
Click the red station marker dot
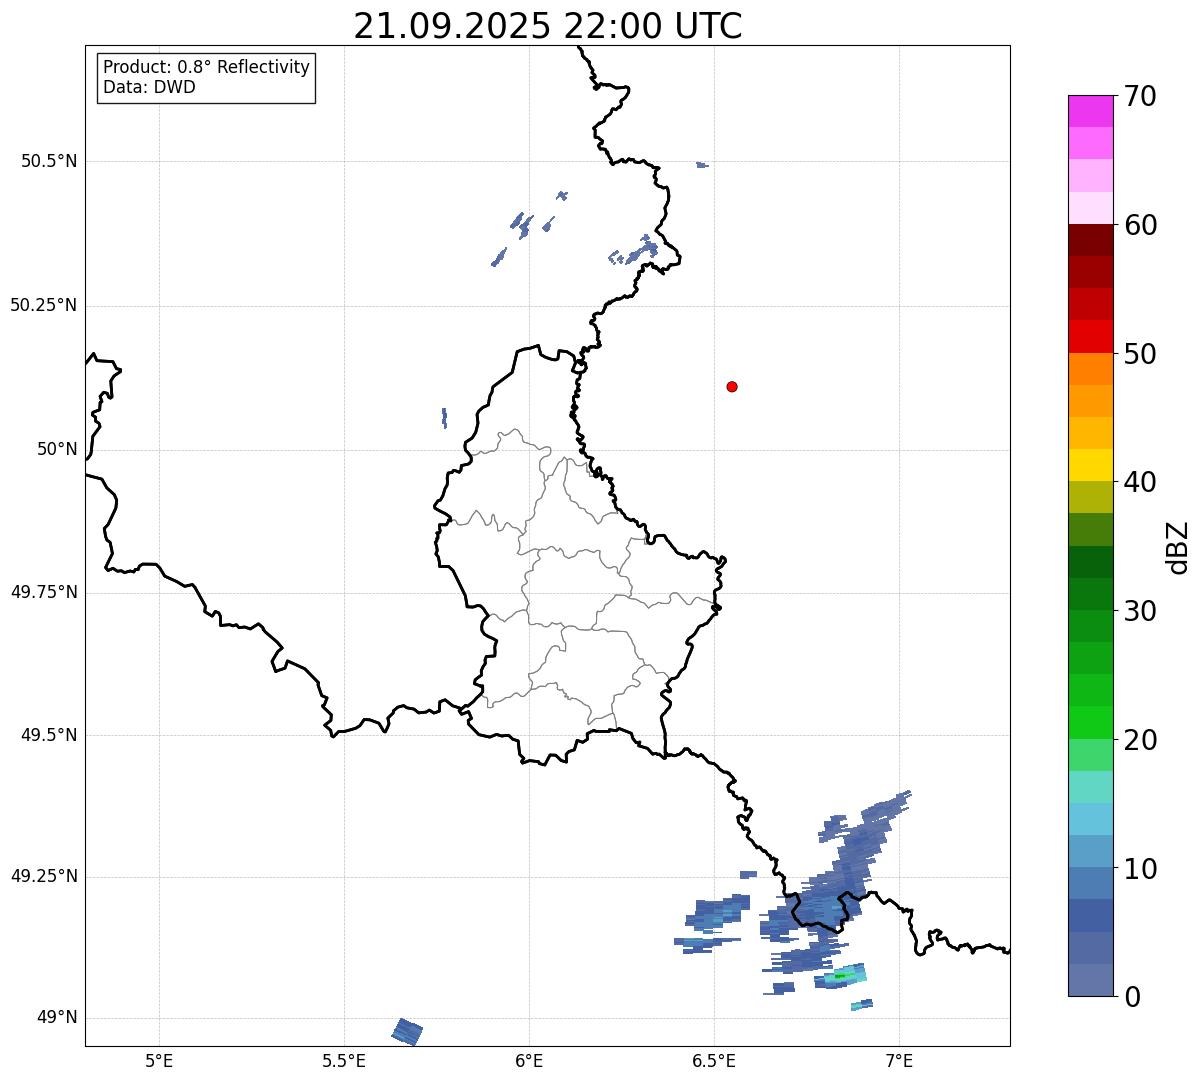point(732,386)
